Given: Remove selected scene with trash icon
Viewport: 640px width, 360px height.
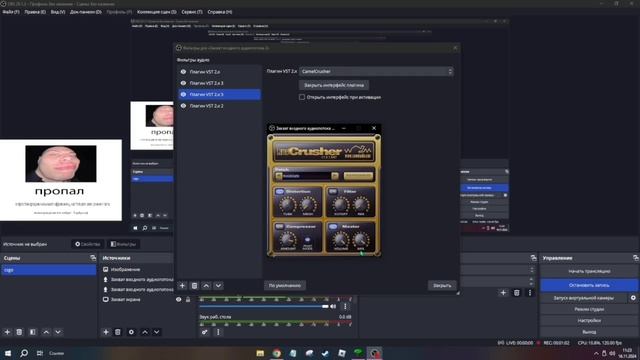Looking at the screenshot, I should [x=19, y=332].
